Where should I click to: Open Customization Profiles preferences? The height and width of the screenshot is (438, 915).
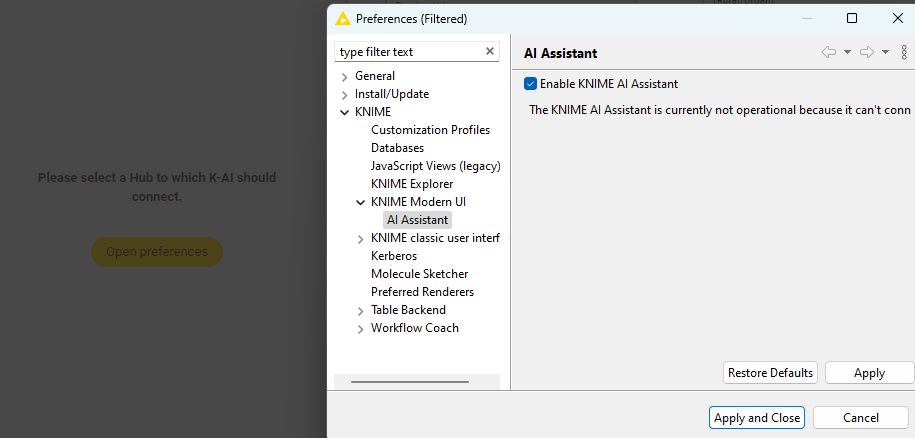coord(431,130)
